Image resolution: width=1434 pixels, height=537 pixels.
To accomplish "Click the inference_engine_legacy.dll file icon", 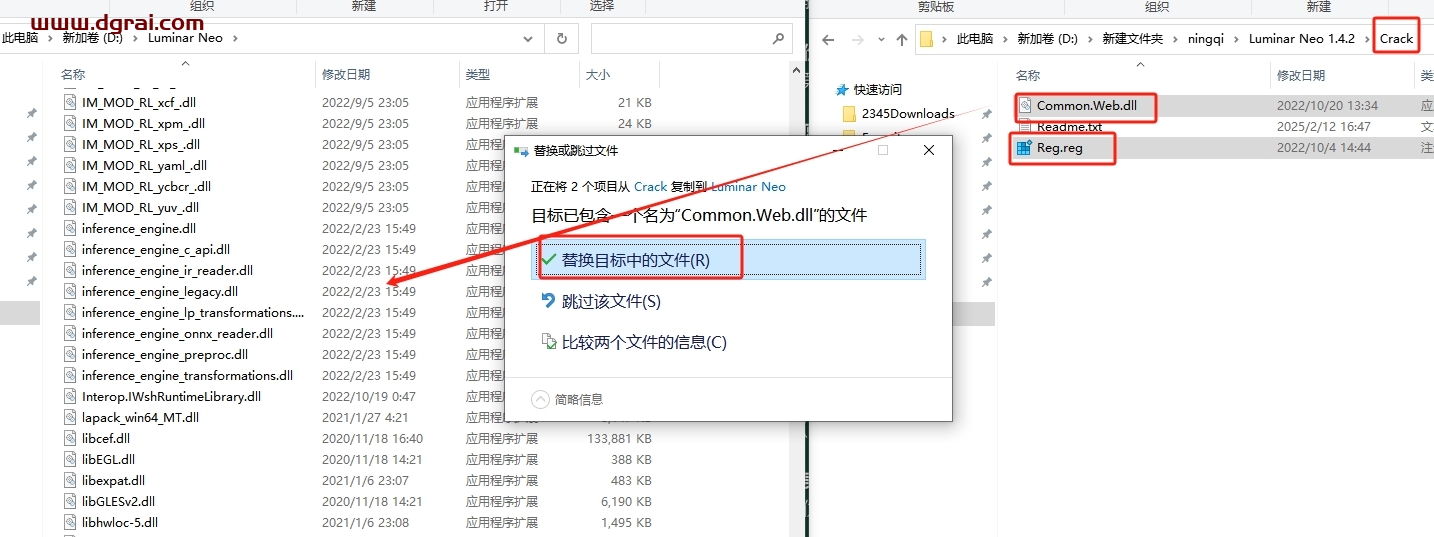I will pos(70,291).
